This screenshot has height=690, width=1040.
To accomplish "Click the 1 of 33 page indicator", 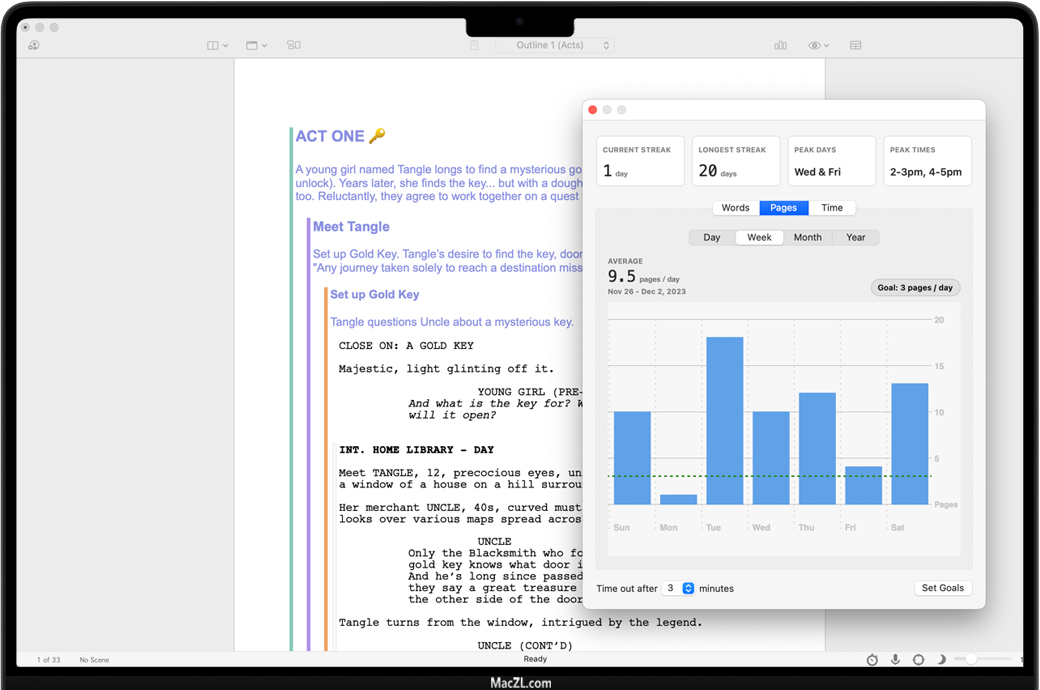I will click(48, 659).
